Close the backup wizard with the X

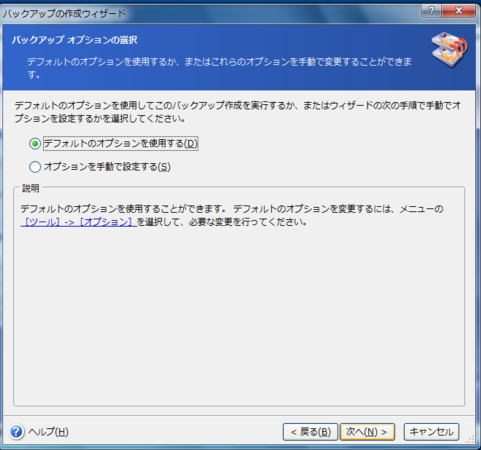[458, 11]
